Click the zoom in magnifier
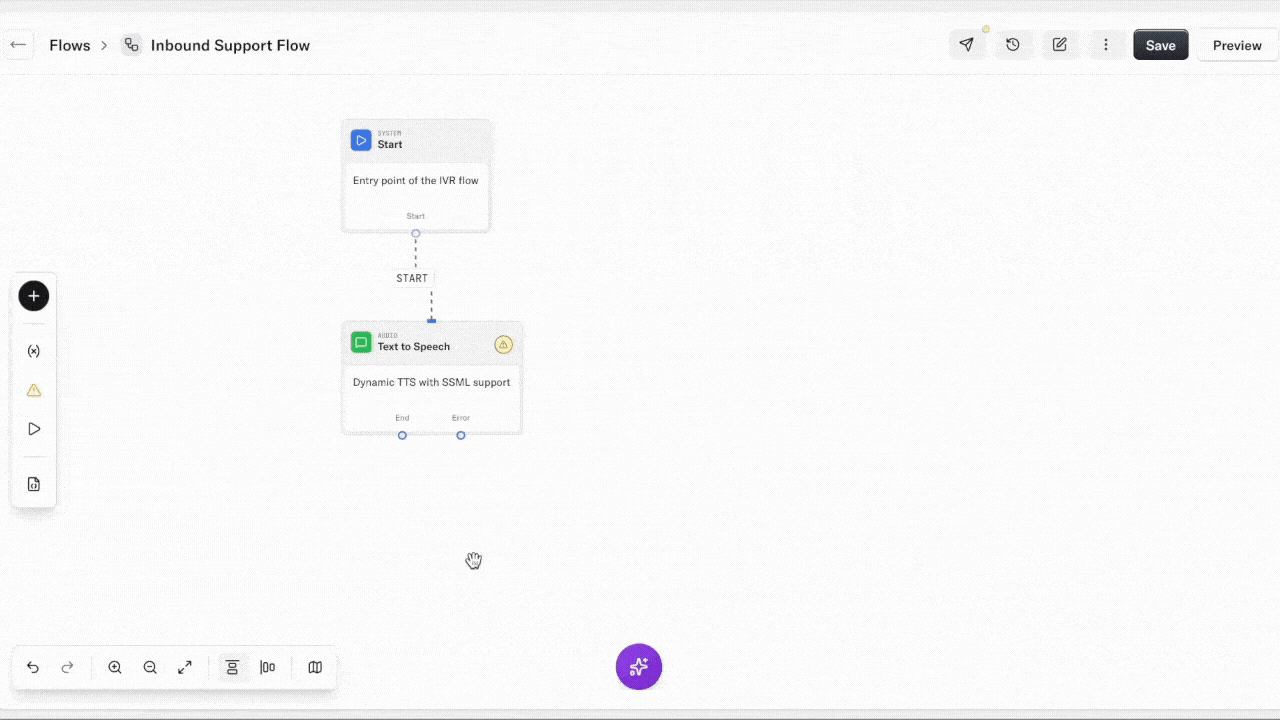Image resolution: width=1280 pixels, height=720 pixels. click(x=115, y=667)
